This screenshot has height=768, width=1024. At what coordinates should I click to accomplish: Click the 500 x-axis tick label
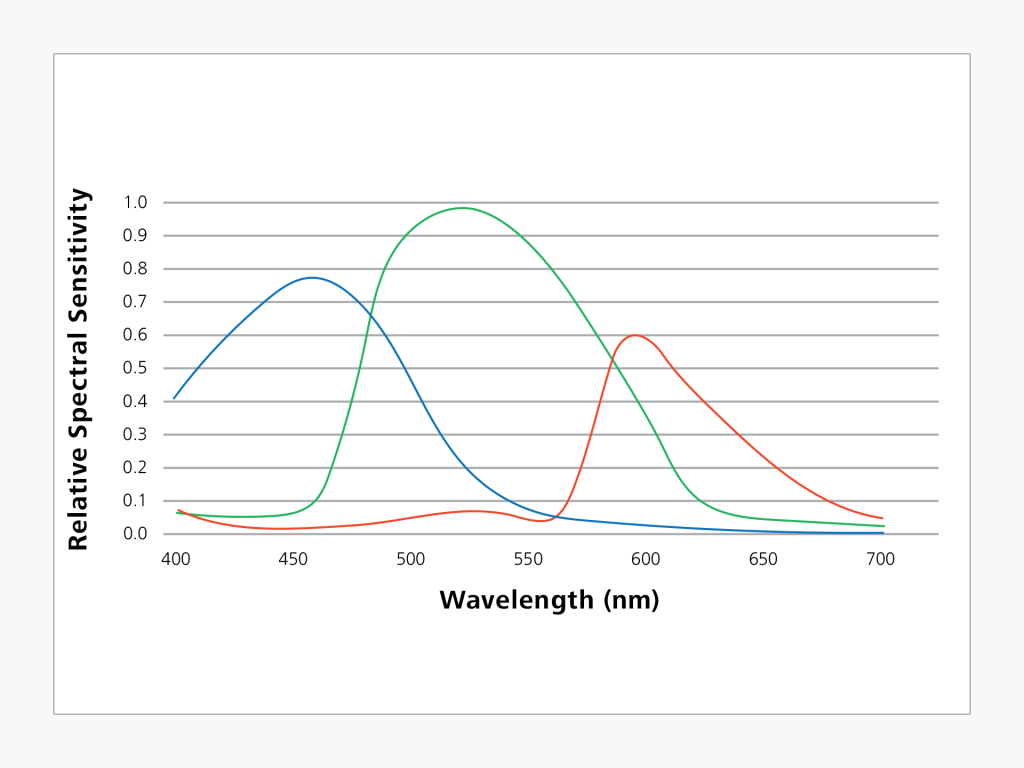click(411, 559)
